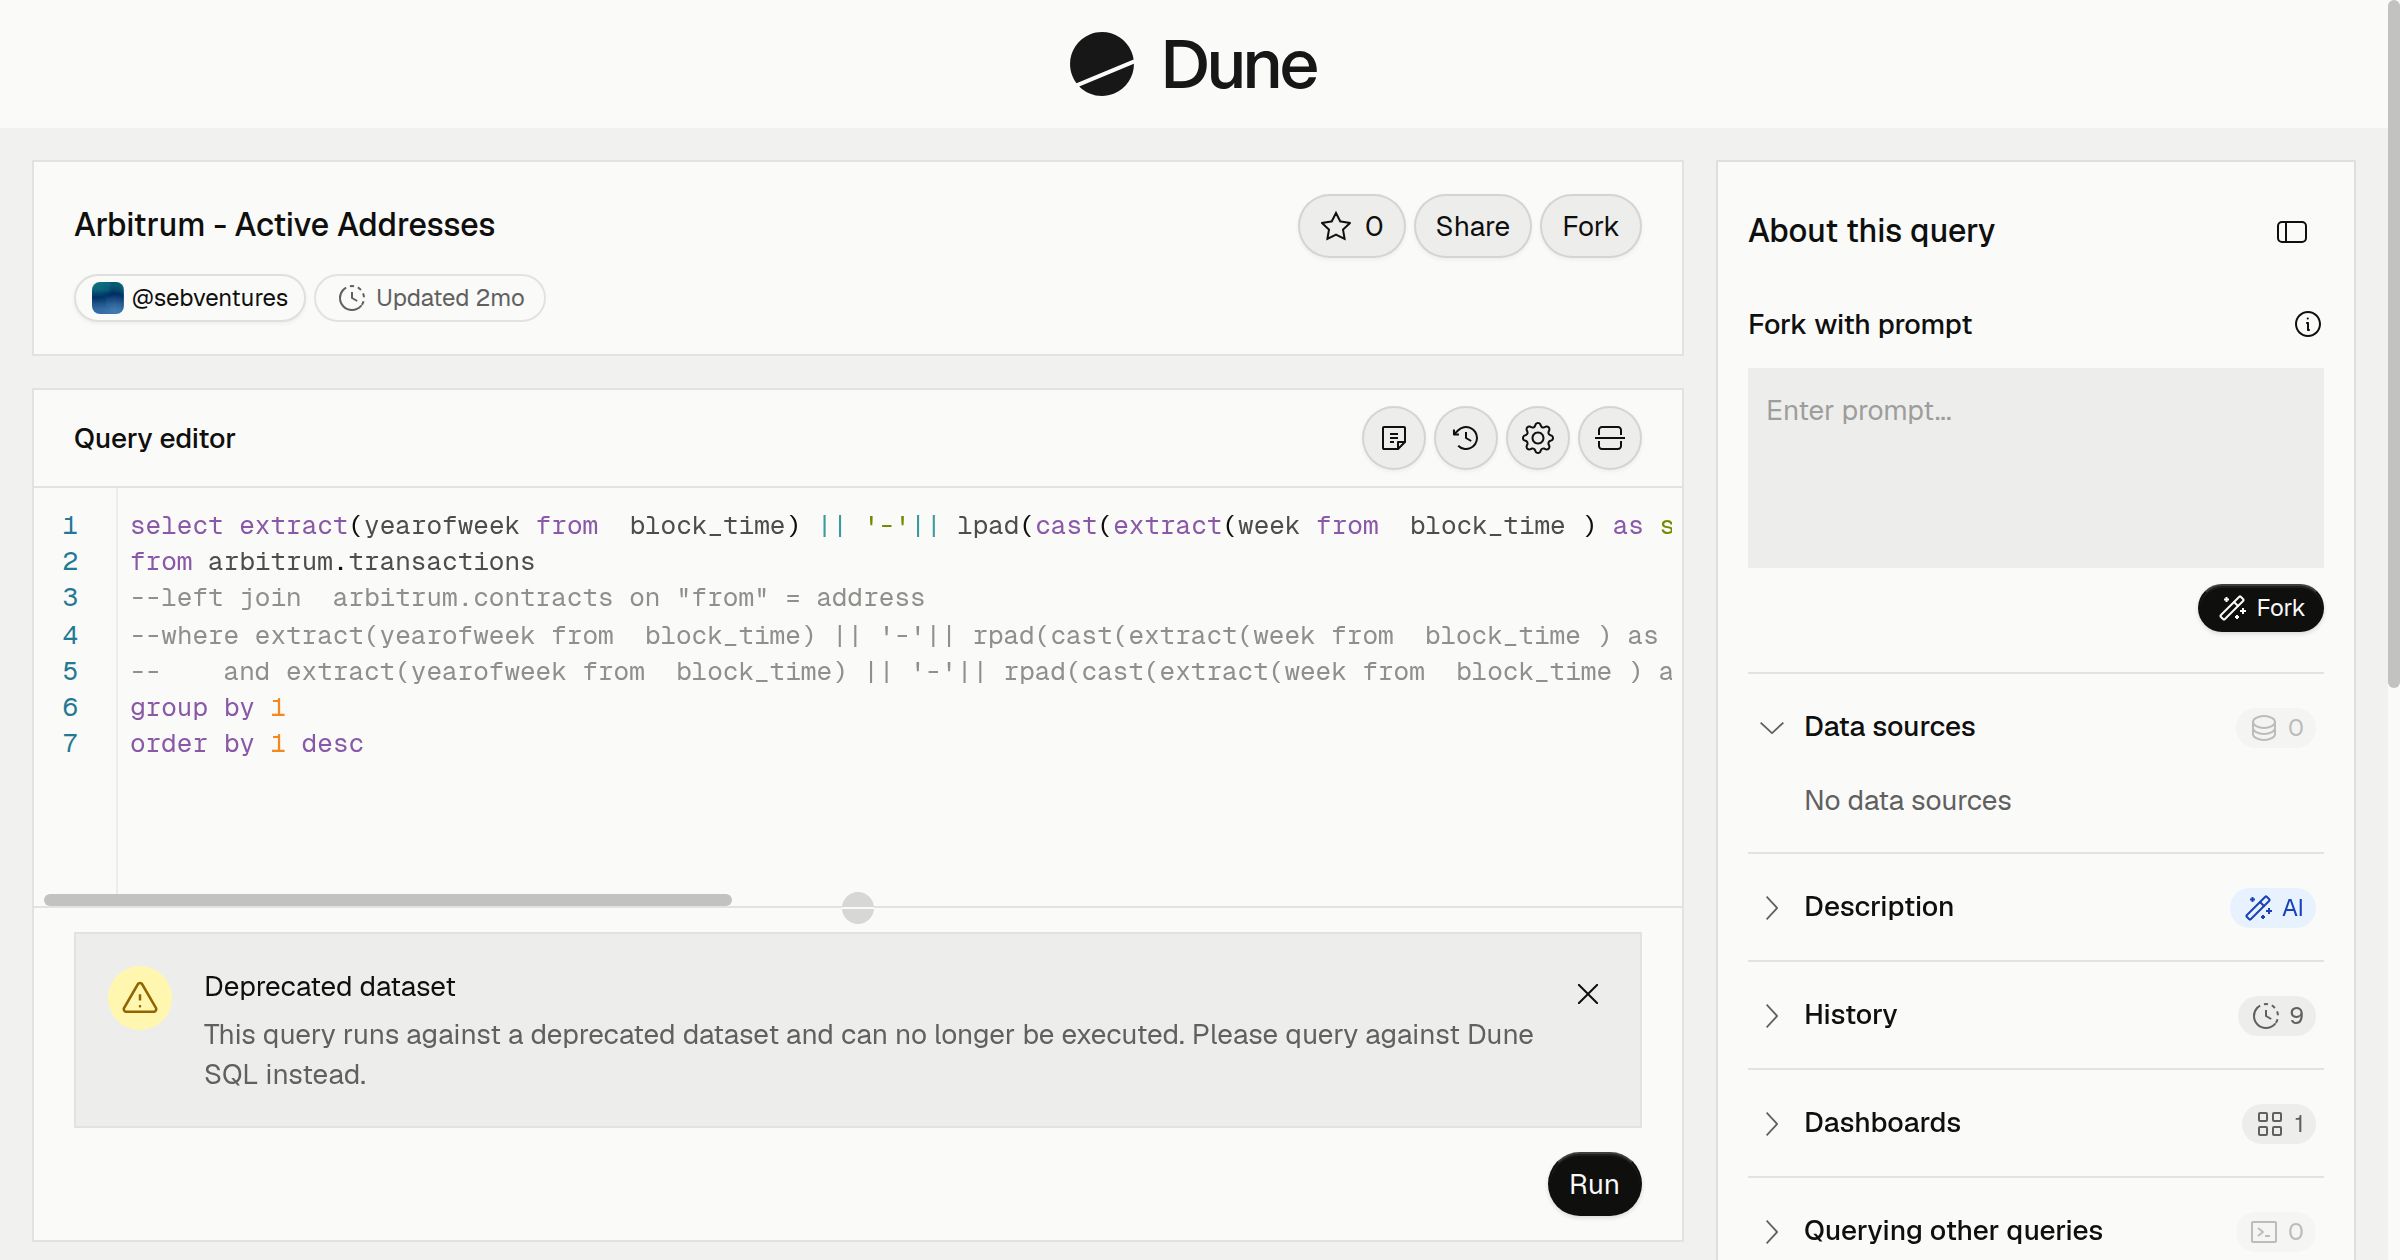
Task: Dismiss the Deprecated dataset warning
Action: (1587, 994)
